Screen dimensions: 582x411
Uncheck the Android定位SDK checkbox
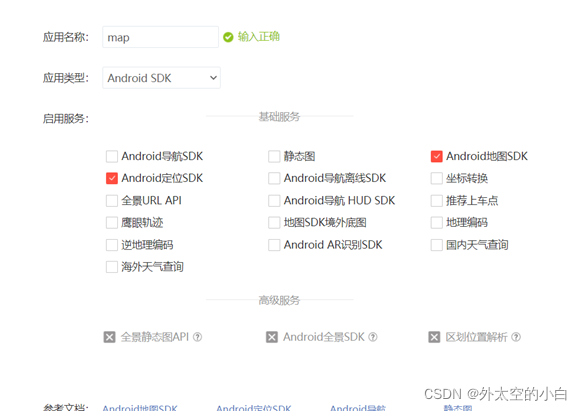click(112, 179)
